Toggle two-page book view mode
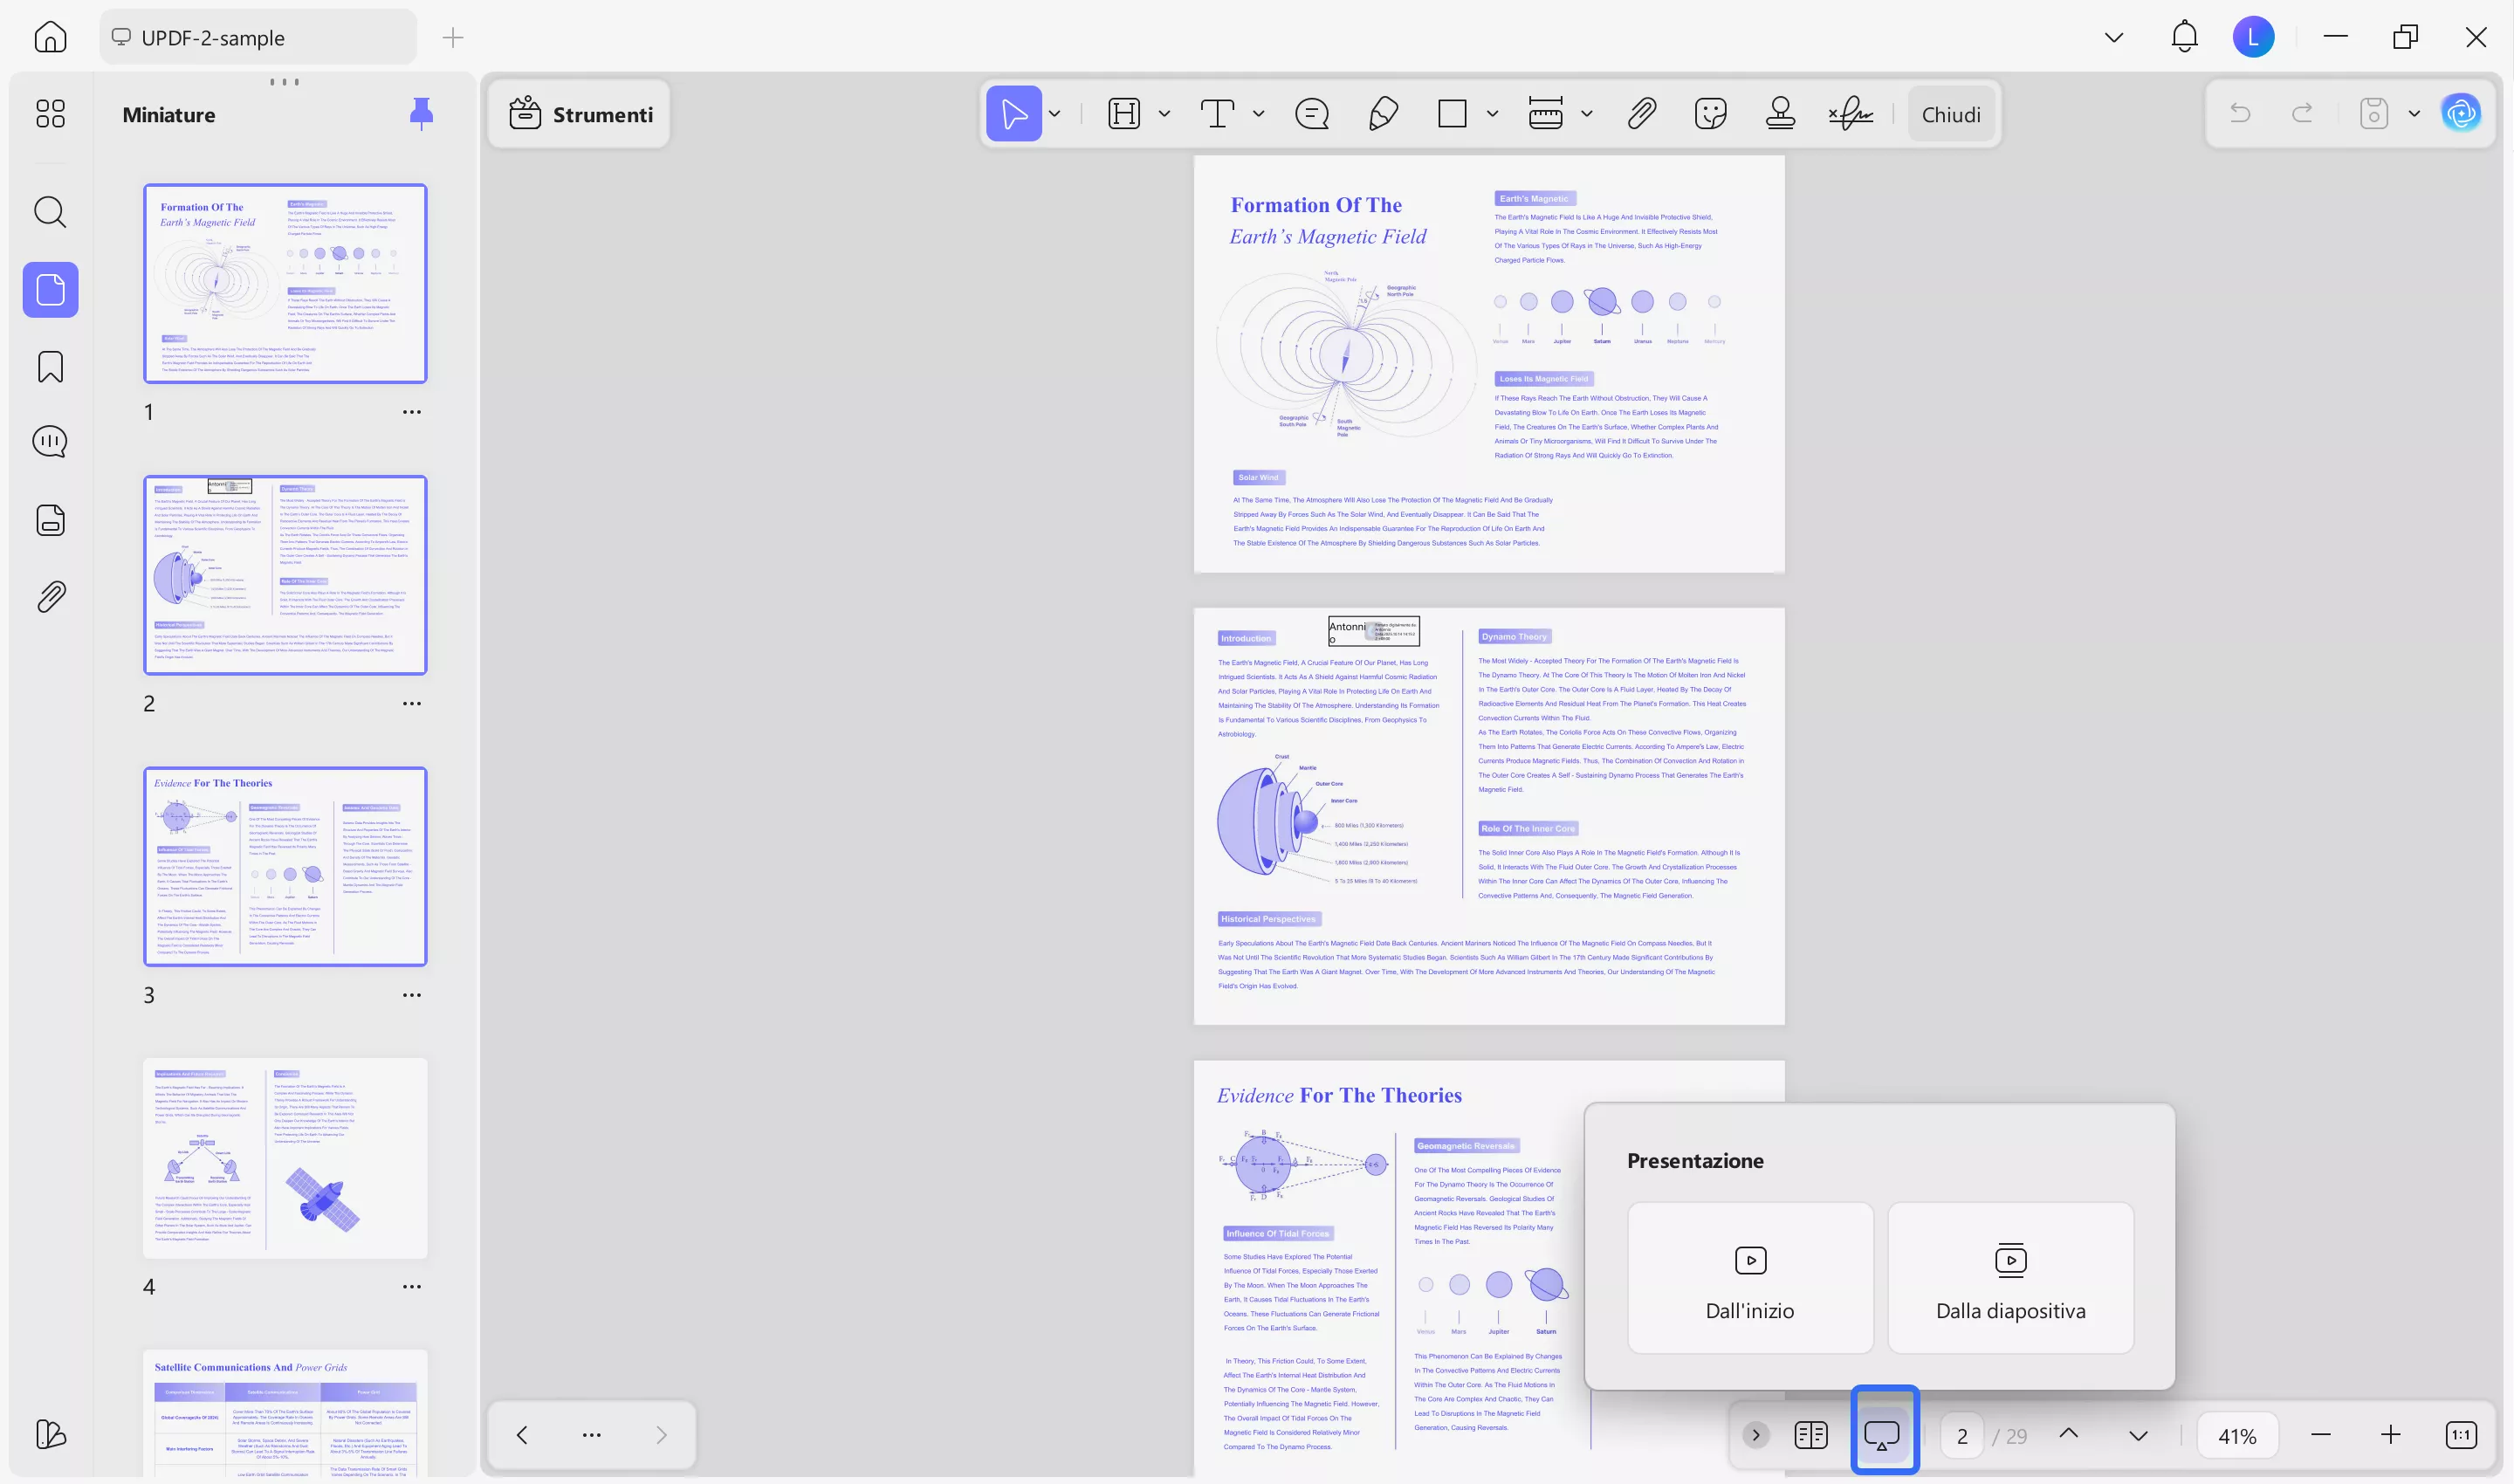 pos(1810,1434)
